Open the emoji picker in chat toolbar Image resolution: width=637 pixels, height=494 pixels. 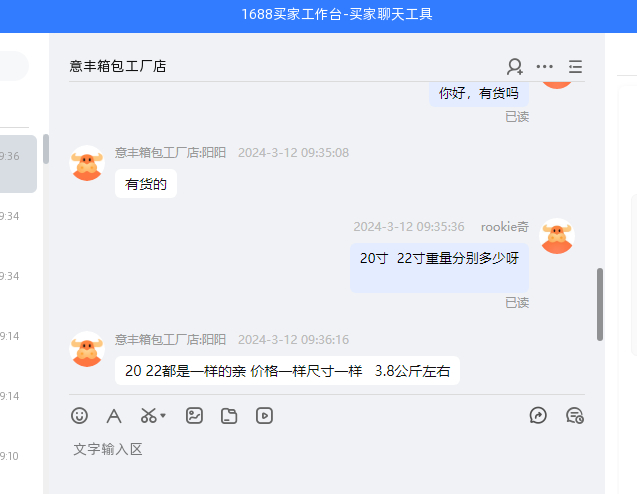pyautogui.click(x=79, y=416)
